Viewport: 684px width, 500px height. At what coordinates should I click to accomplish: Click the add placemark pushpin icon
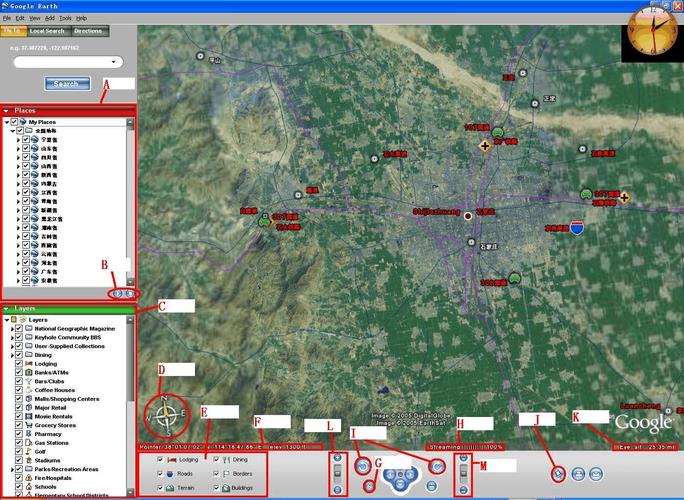tap(556, 474)
